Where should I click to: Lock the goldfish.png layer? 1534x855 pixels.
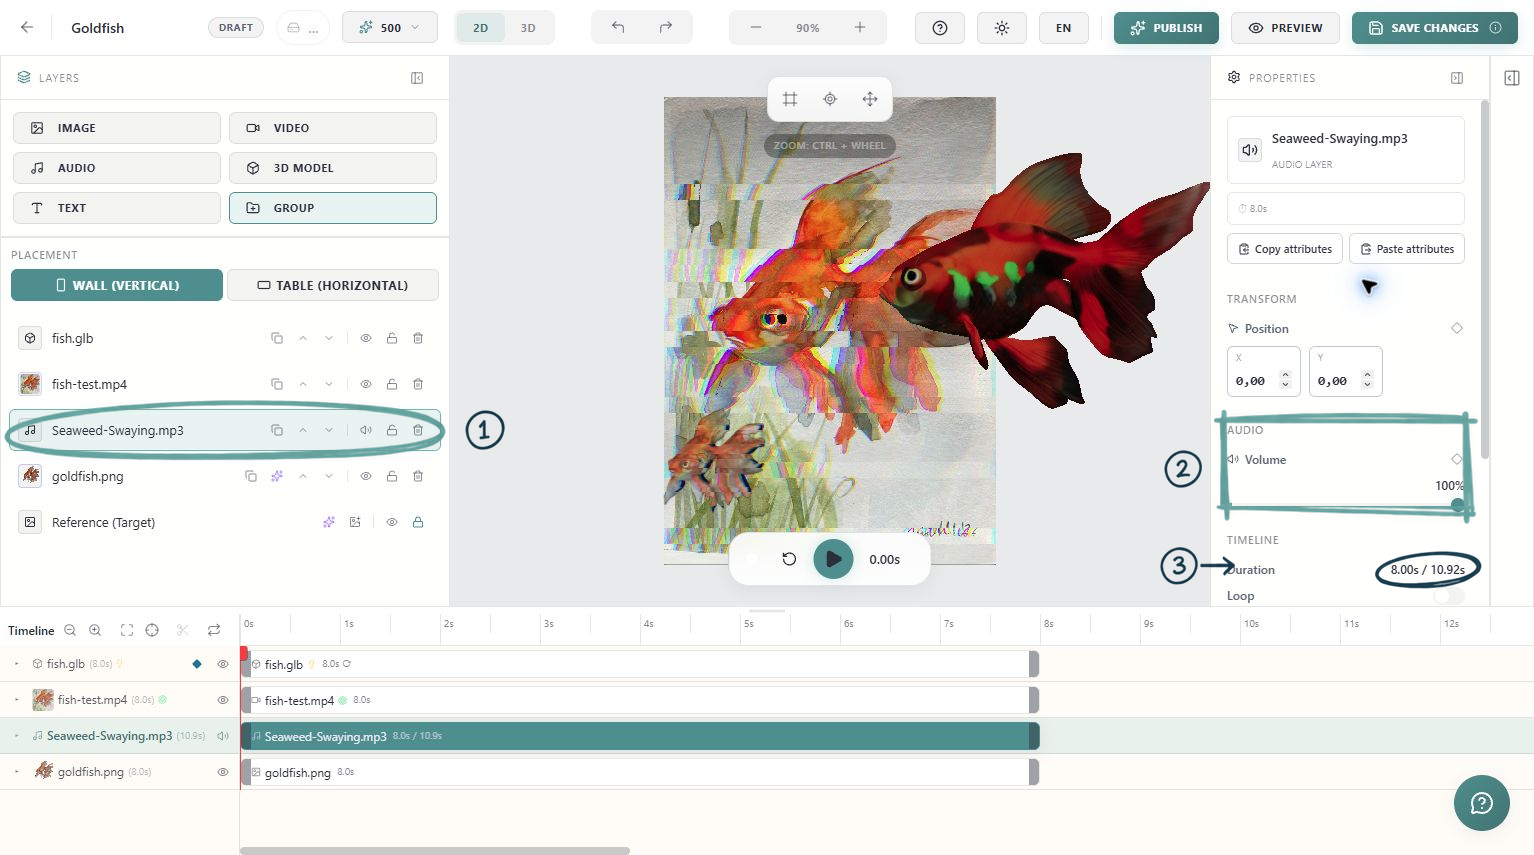392,476
